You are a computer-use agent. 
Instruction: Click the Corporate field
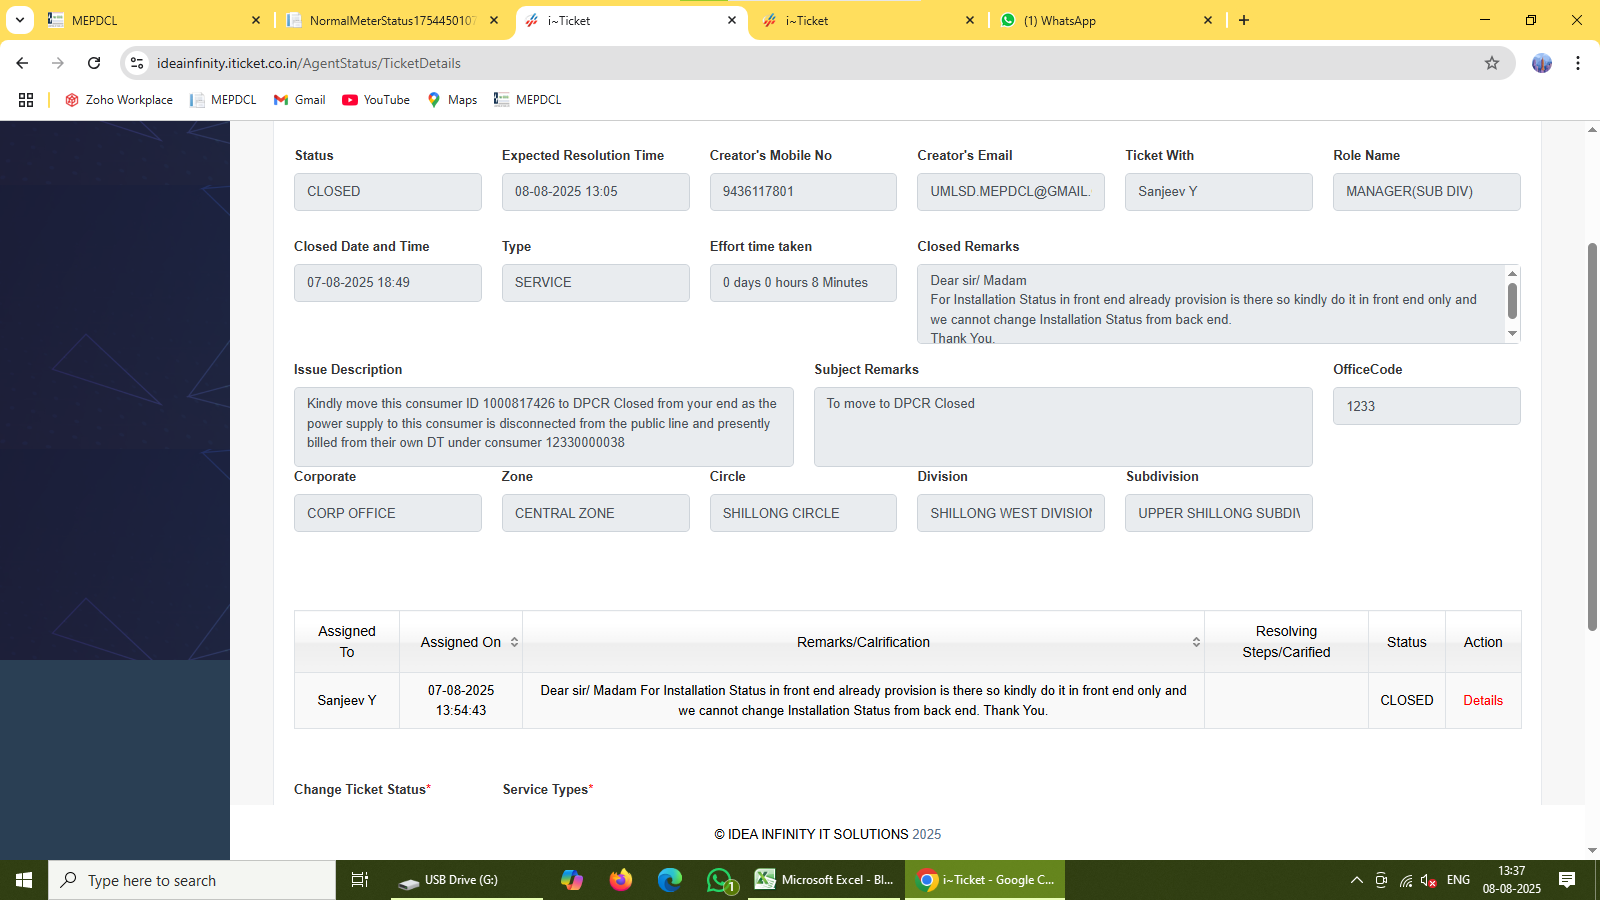click(x=388, y=513)
